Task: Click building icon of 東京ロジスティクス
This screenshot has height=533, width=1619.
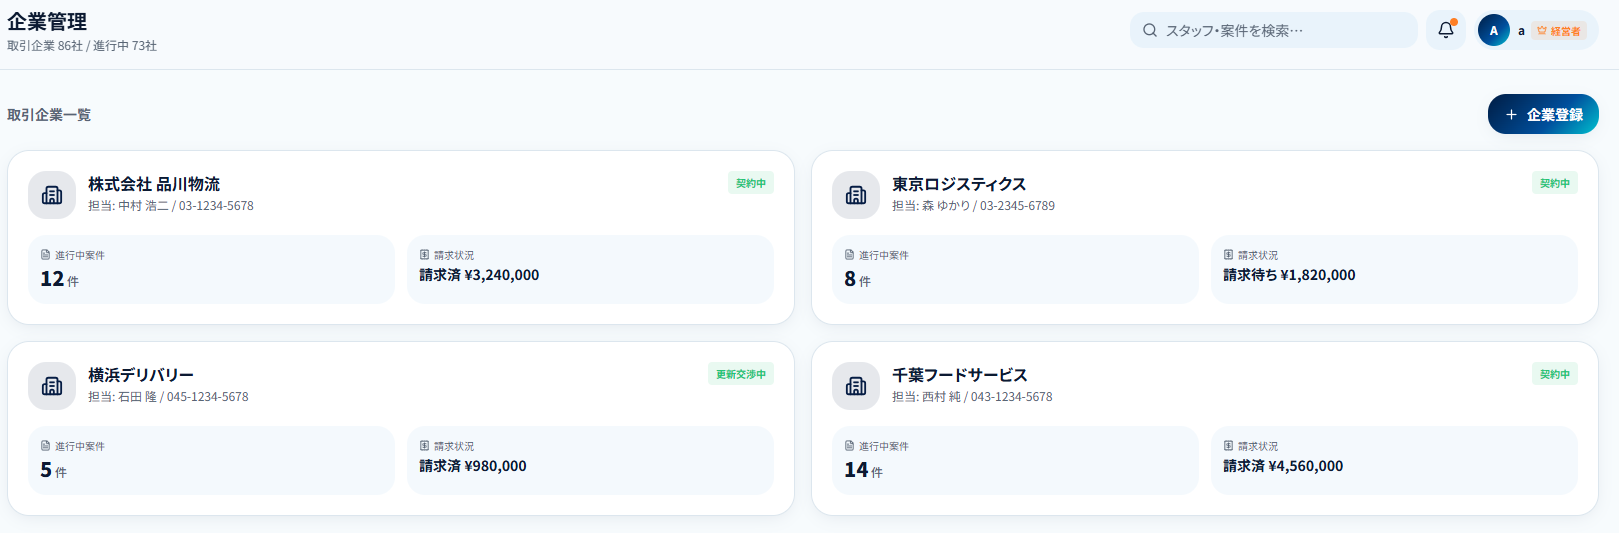Action: (856, 195)
